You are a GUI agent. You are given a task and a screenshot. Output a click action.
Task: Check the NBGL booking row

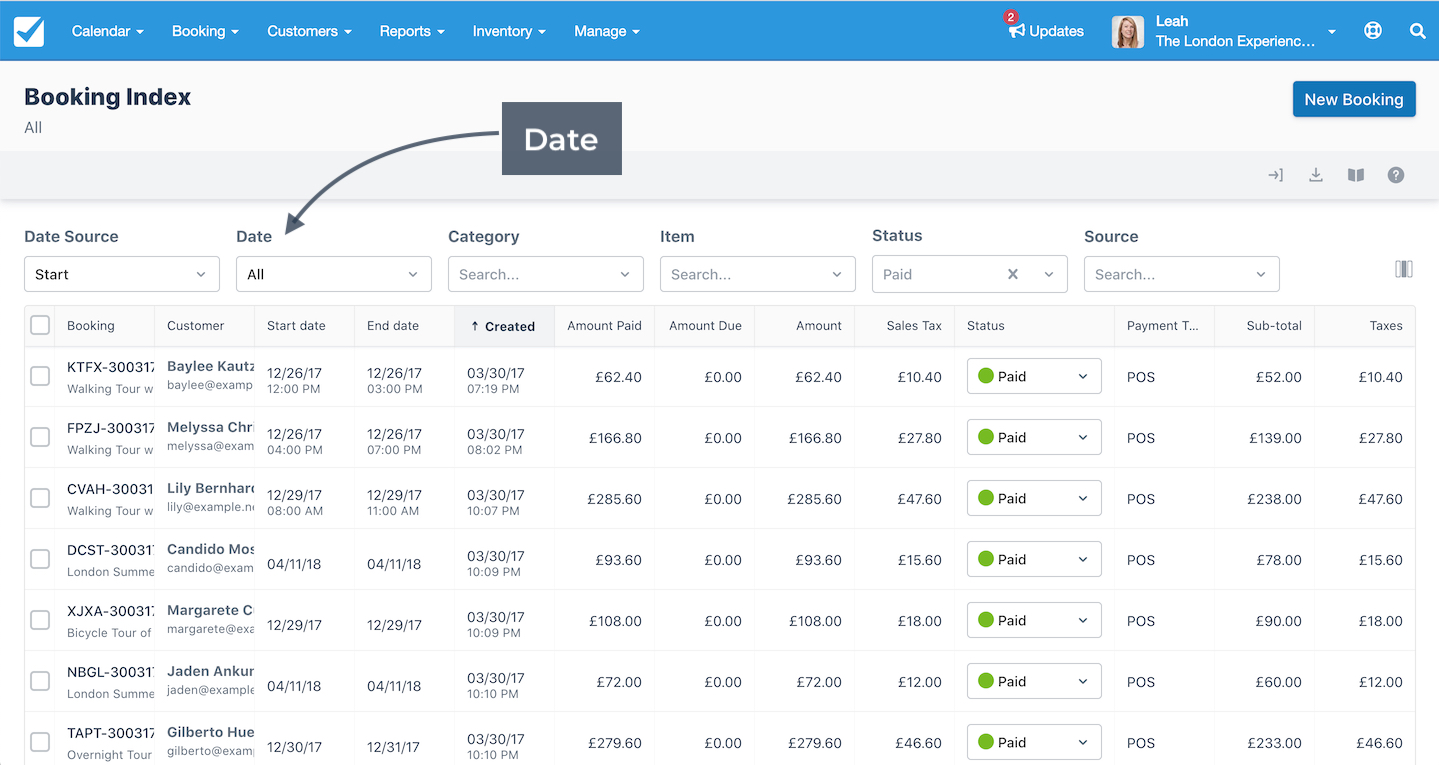tap(40, 681)
